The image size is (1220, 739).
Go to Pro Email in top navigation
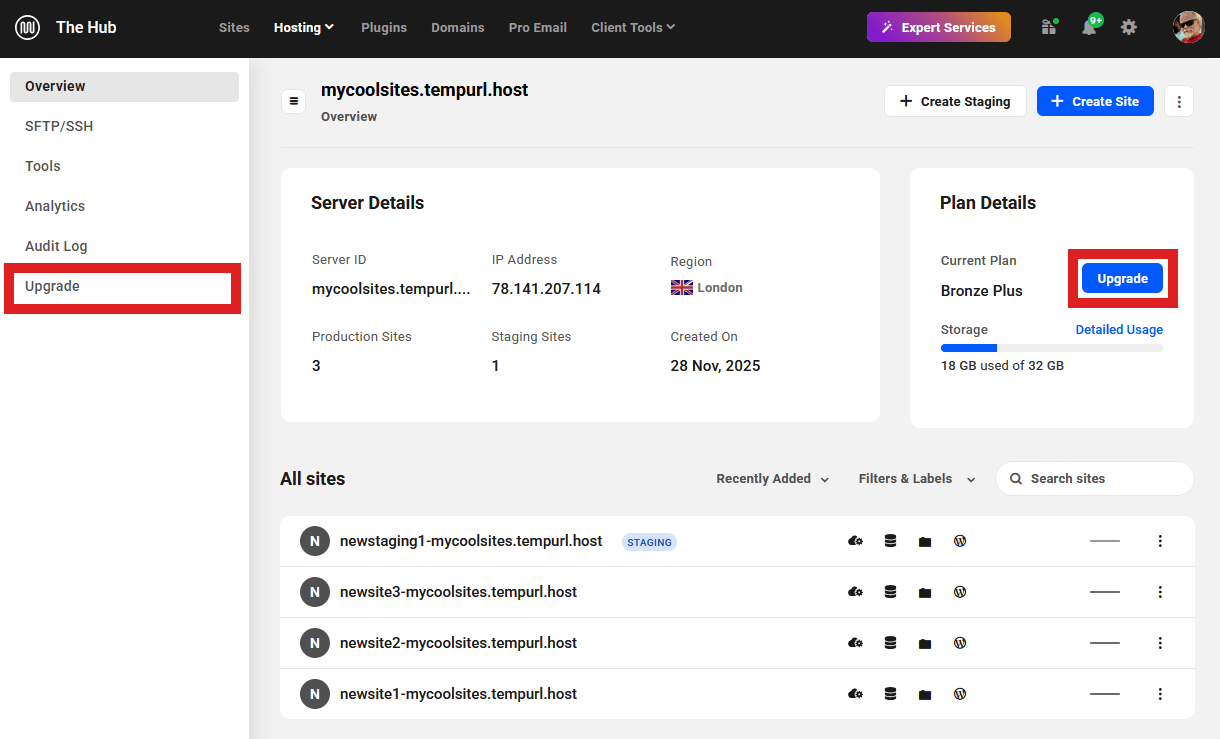click(x=538, y=27)
